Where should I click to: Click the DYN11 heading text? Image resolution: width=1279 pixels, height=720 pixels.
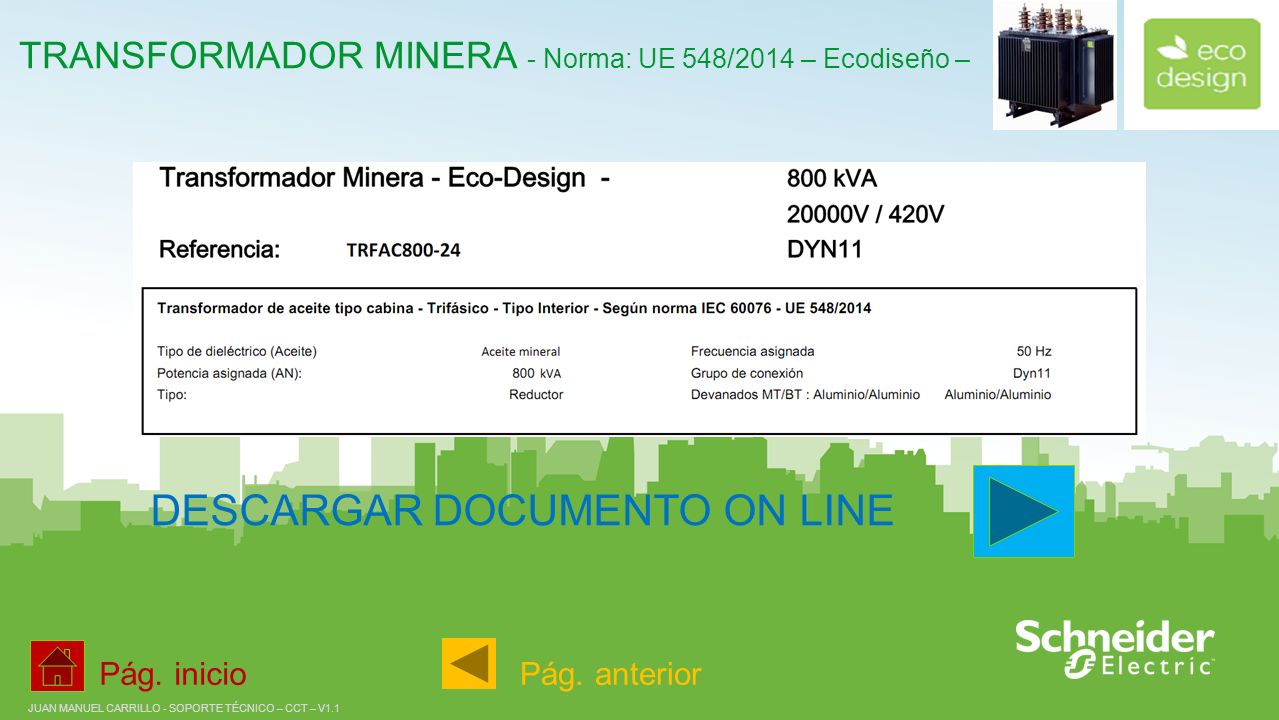[825, 250]
